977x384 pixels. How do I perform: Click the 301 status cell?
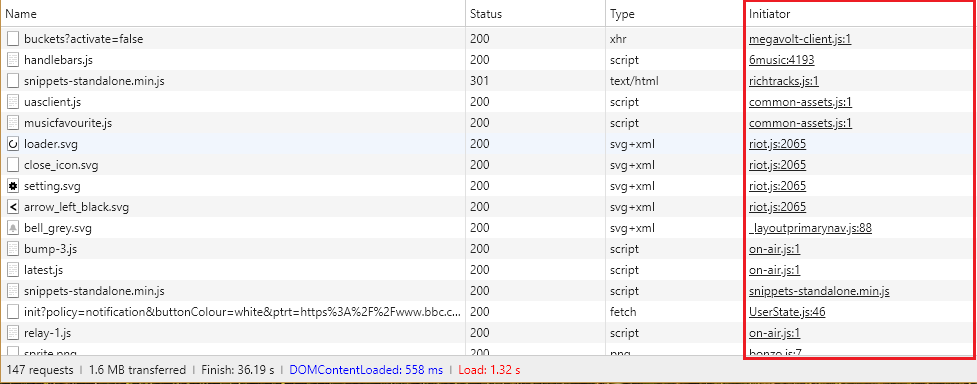[x=535, y=81]
